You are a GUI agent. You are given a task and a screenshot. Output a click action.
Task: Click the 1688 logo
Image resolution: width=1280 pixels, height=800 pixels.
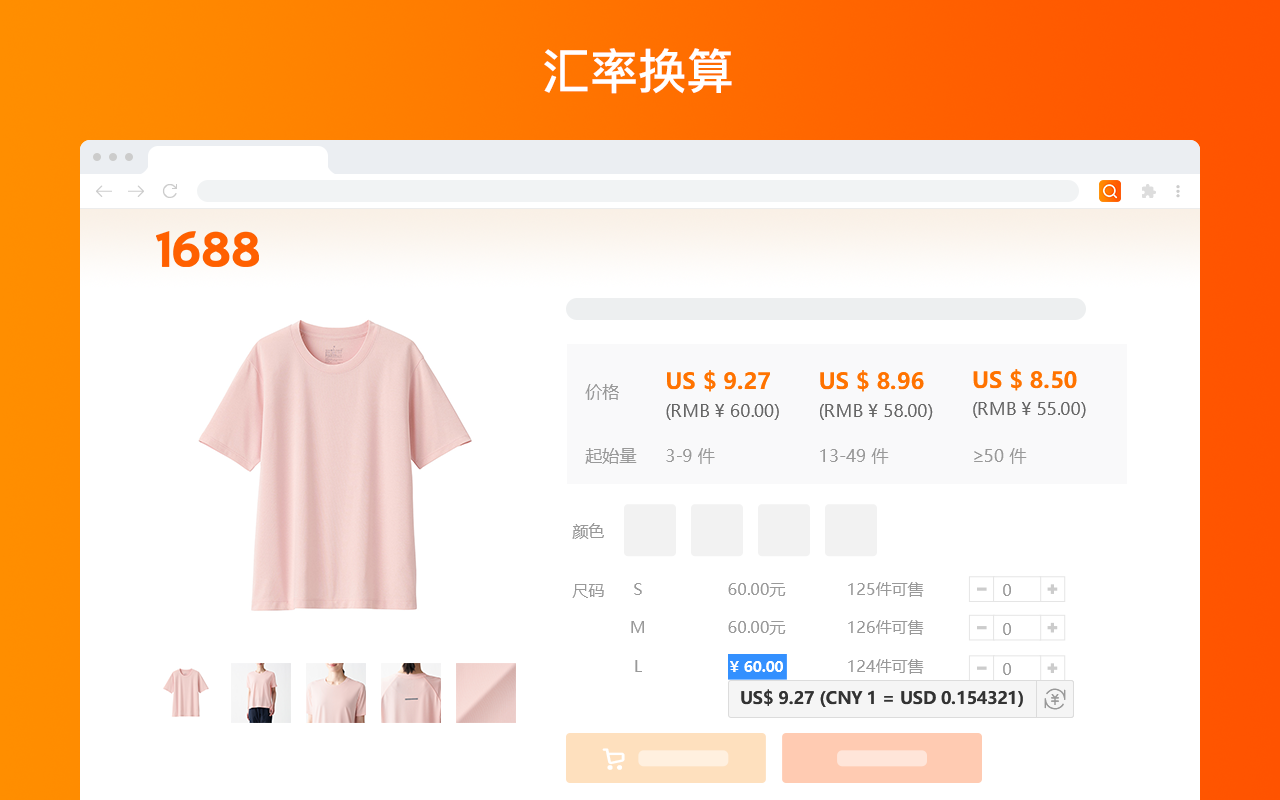coord(208,248)
